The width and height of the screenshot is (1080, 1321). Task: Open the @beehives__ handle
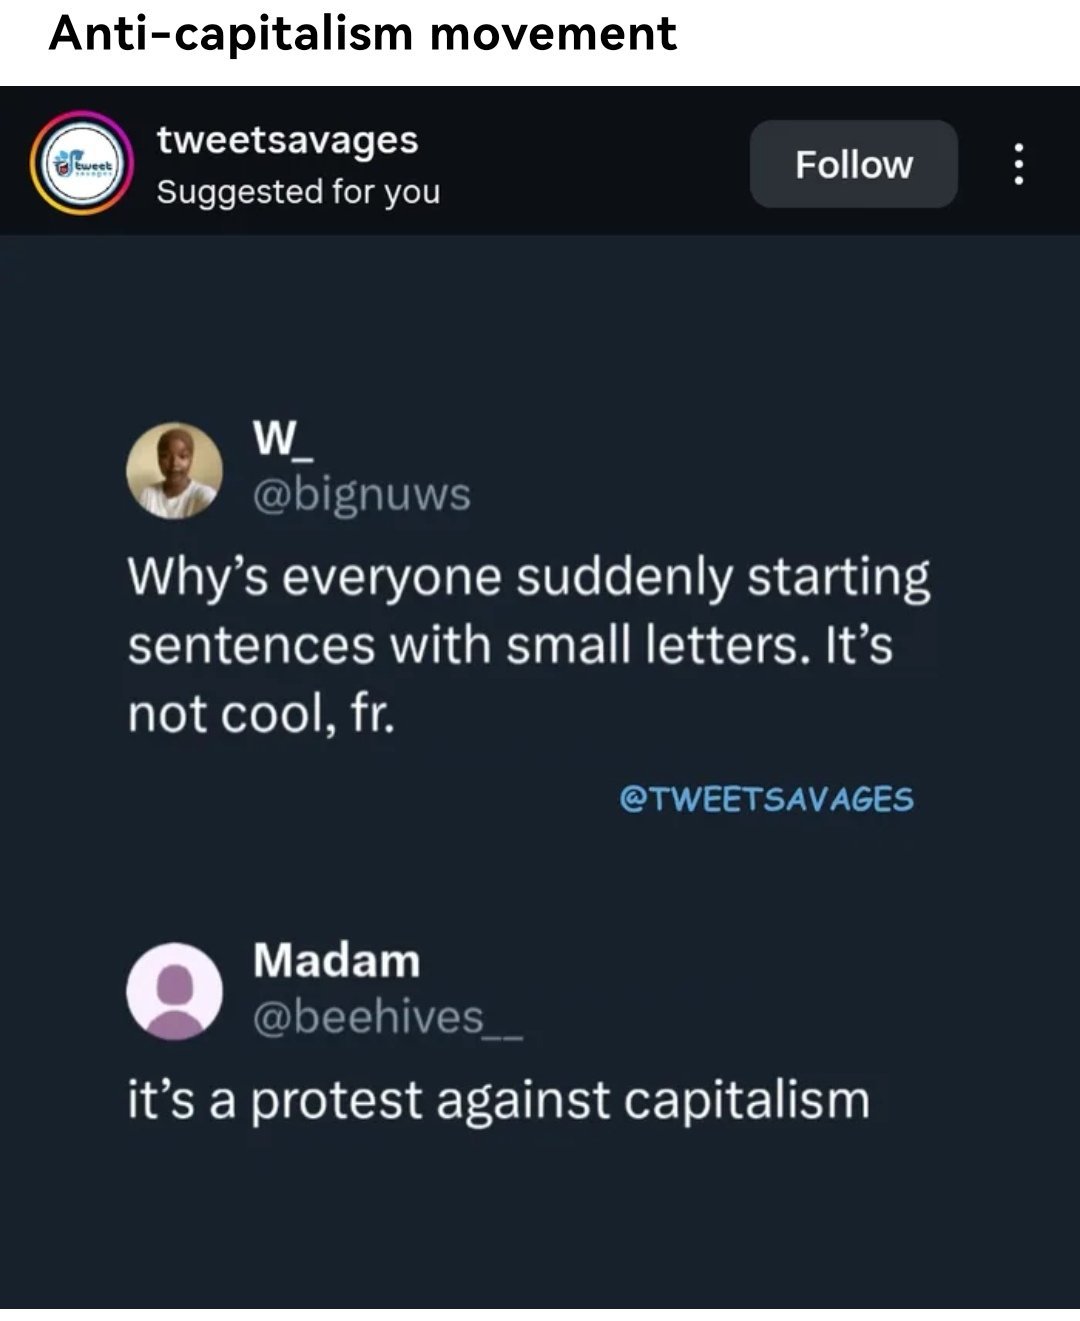click(387, 1017)
